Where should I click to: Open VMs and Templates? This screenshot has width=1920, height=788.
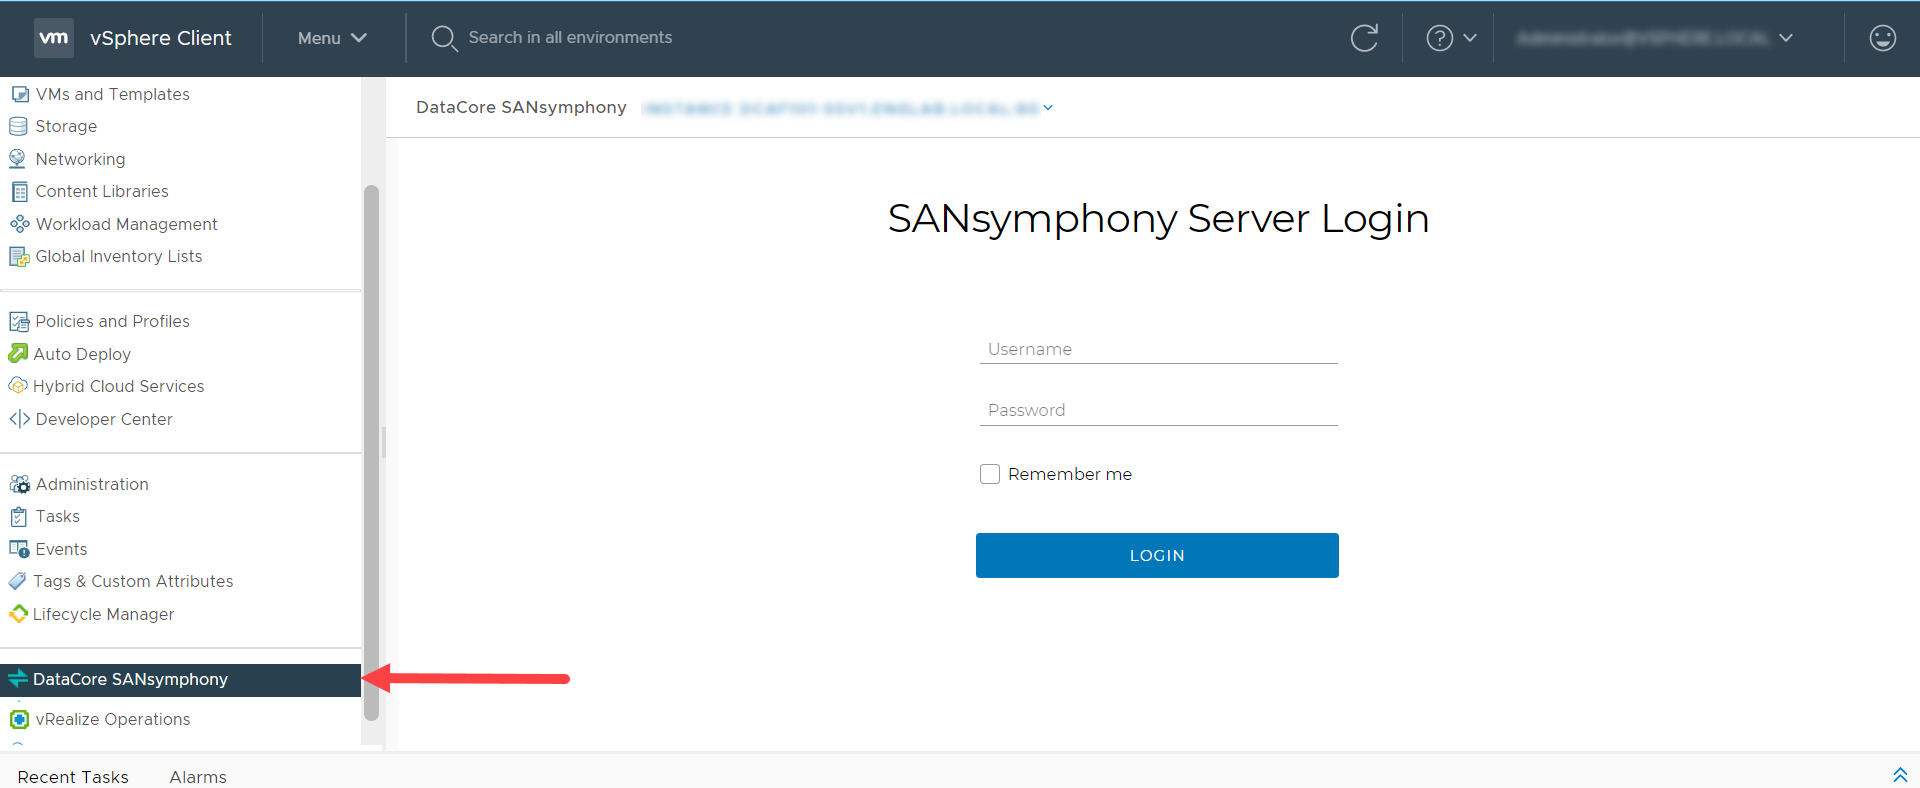[x=112, y=94]
